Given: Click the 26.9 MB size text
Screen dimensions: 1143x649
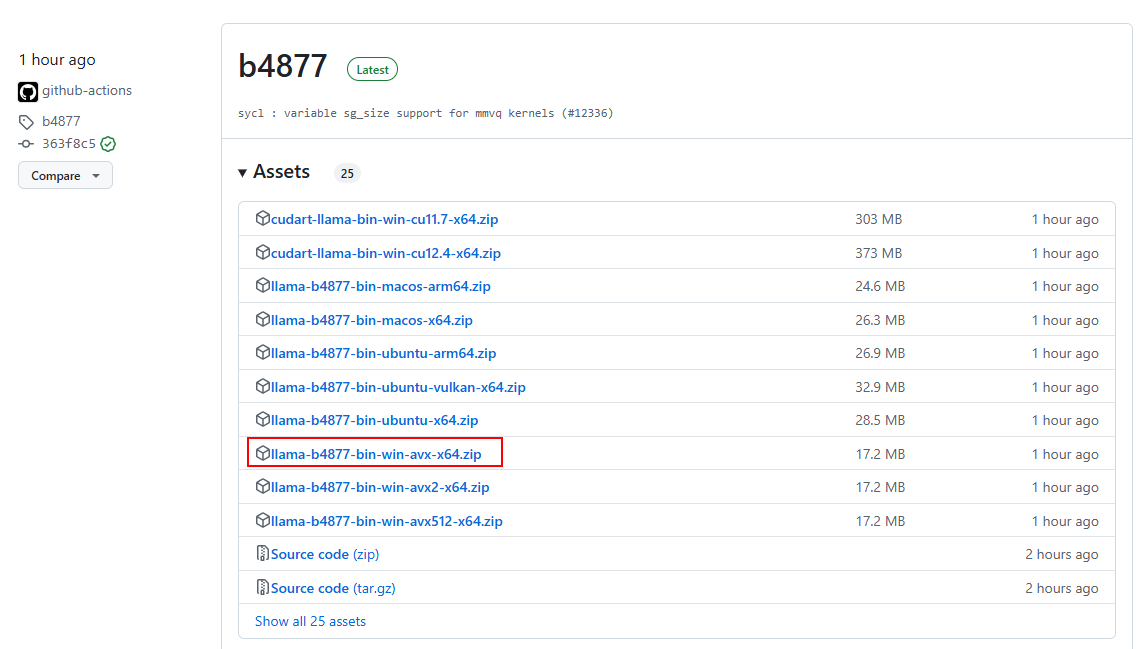Looking at the screenshot, I should click(x=880, y=354).
